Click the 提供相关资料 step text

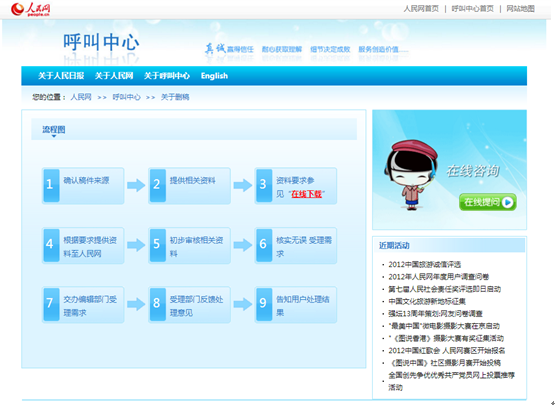(x=193, y=181)
